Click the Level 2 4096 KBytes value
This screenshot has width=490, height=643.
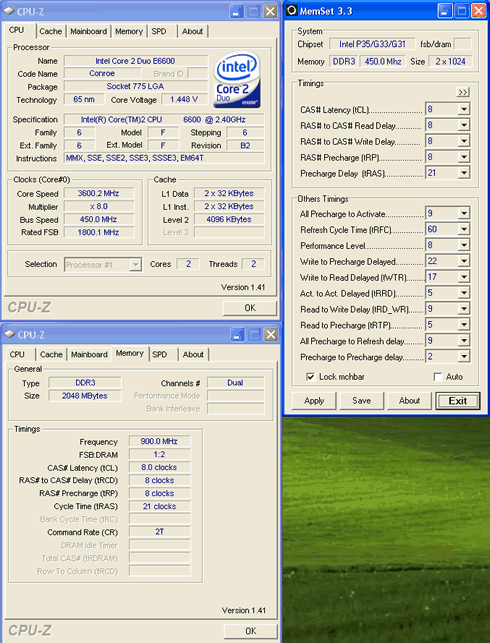point(229,220)
